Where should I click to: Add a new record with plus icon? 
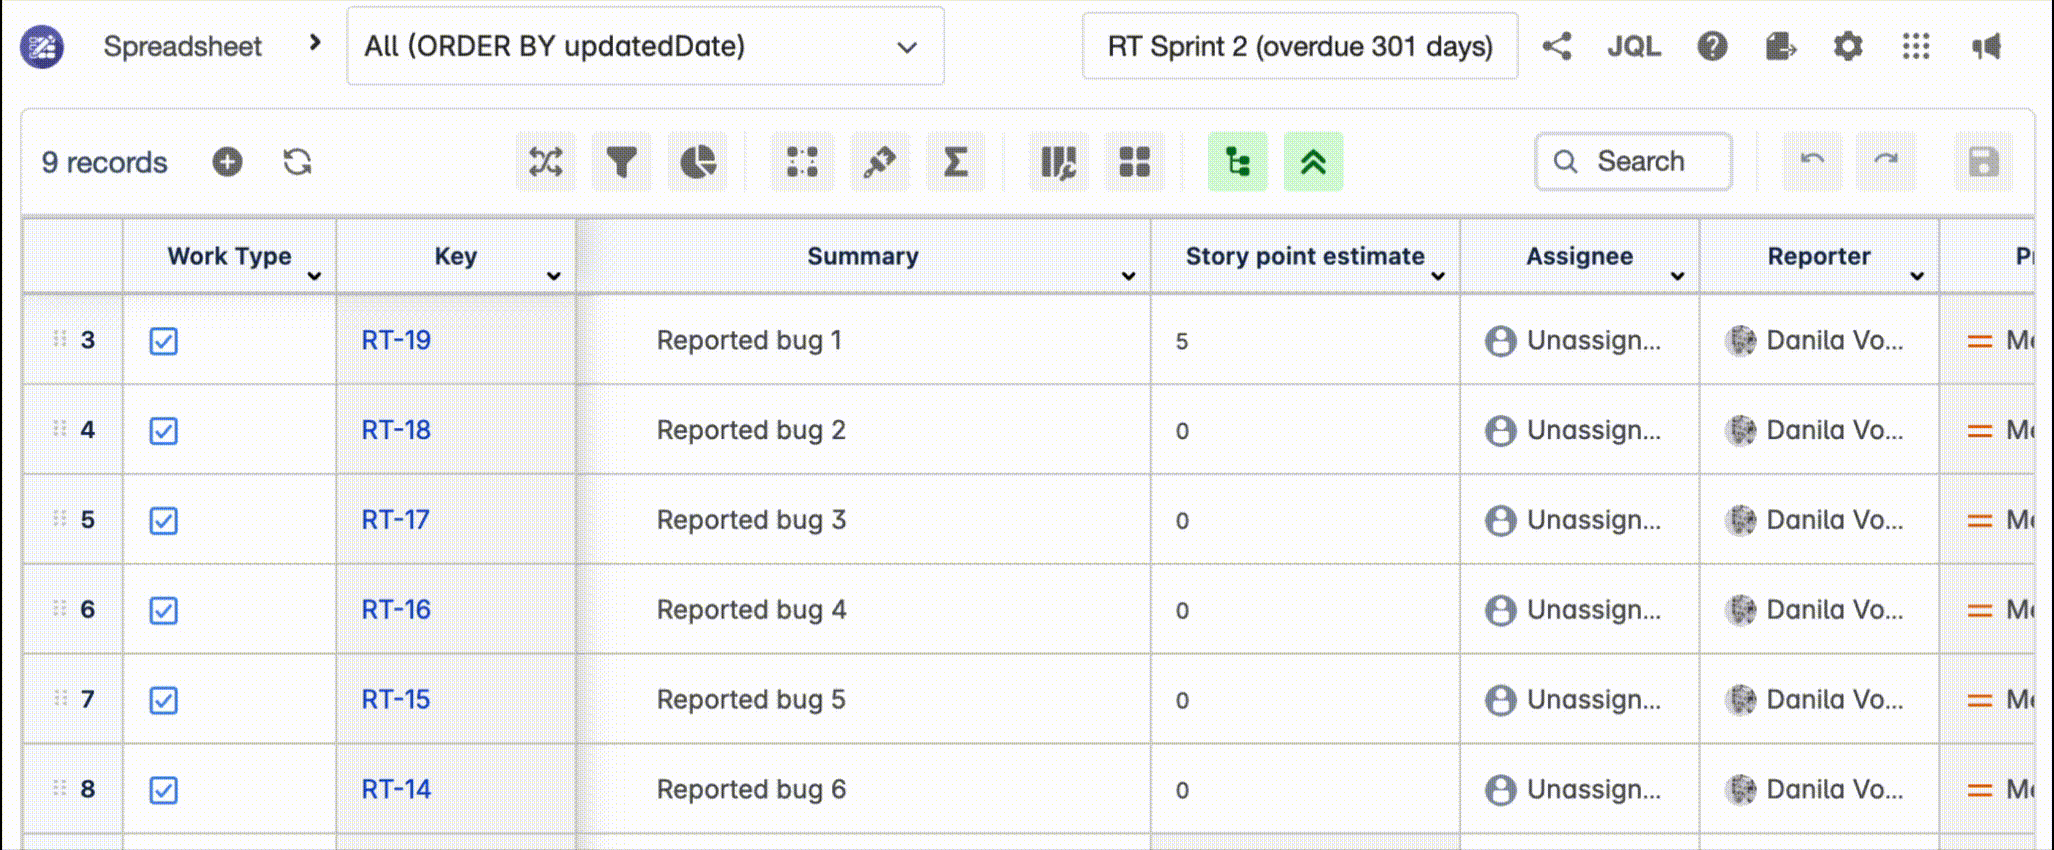[227, 162]
